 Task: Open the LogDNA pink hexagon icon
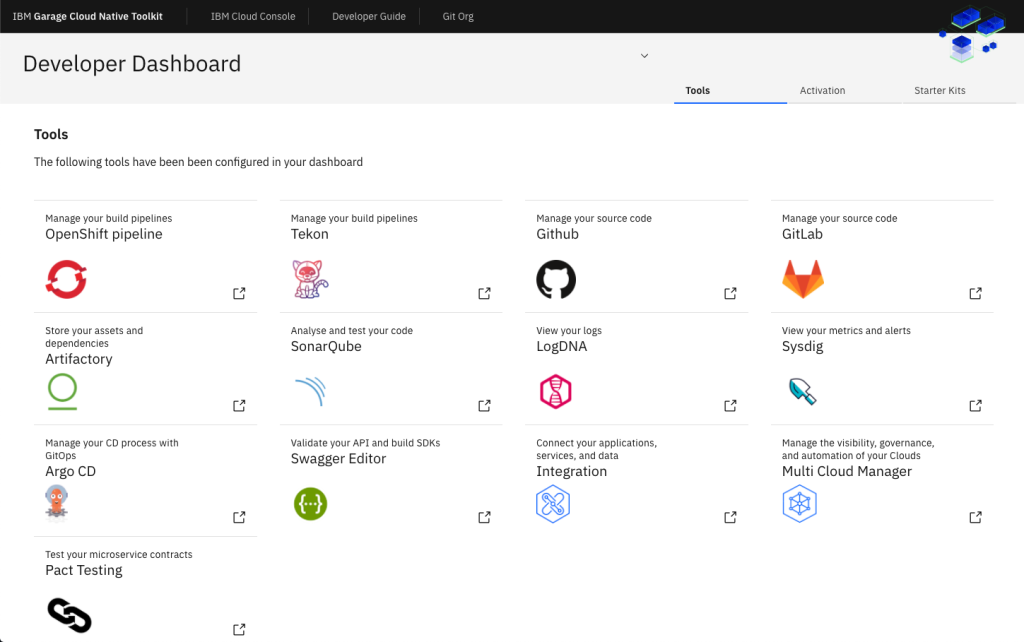[x=555, y=391]
